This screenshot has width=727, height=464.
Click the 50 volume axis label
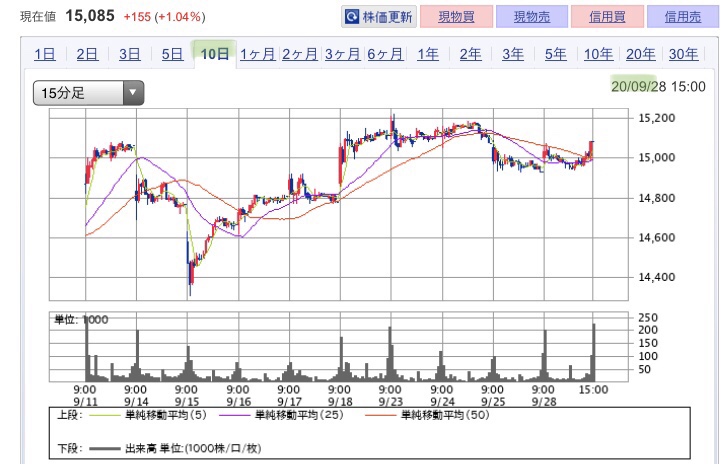[645, 369]
